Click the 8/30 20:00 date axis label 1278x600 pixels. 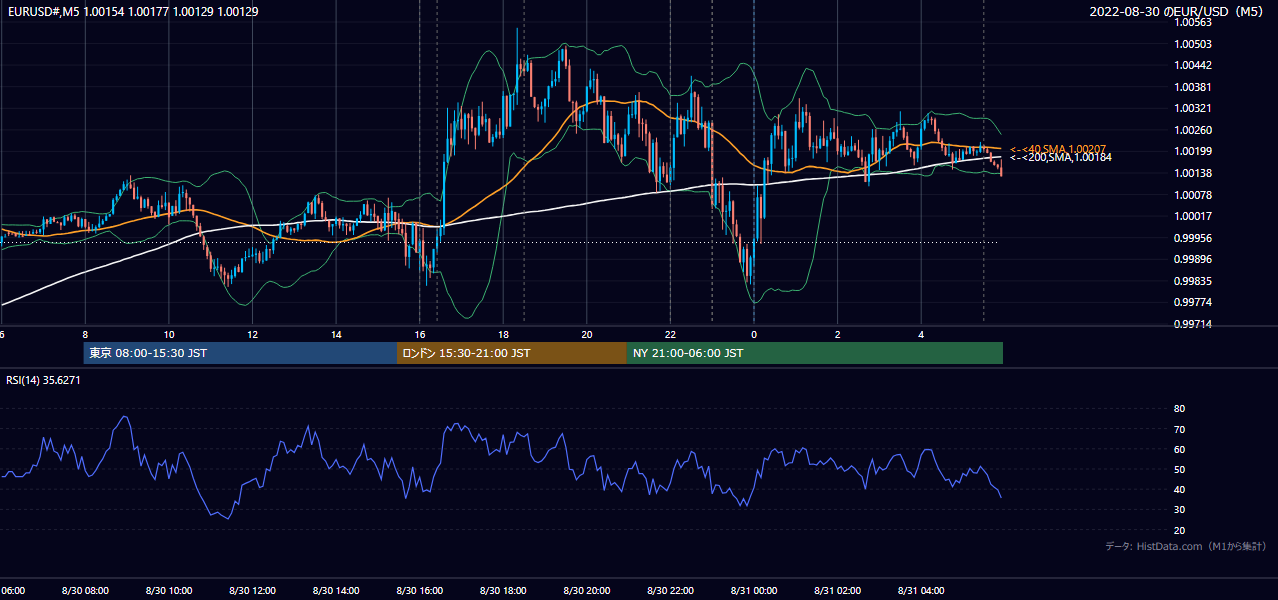click(x=587, y=591)
